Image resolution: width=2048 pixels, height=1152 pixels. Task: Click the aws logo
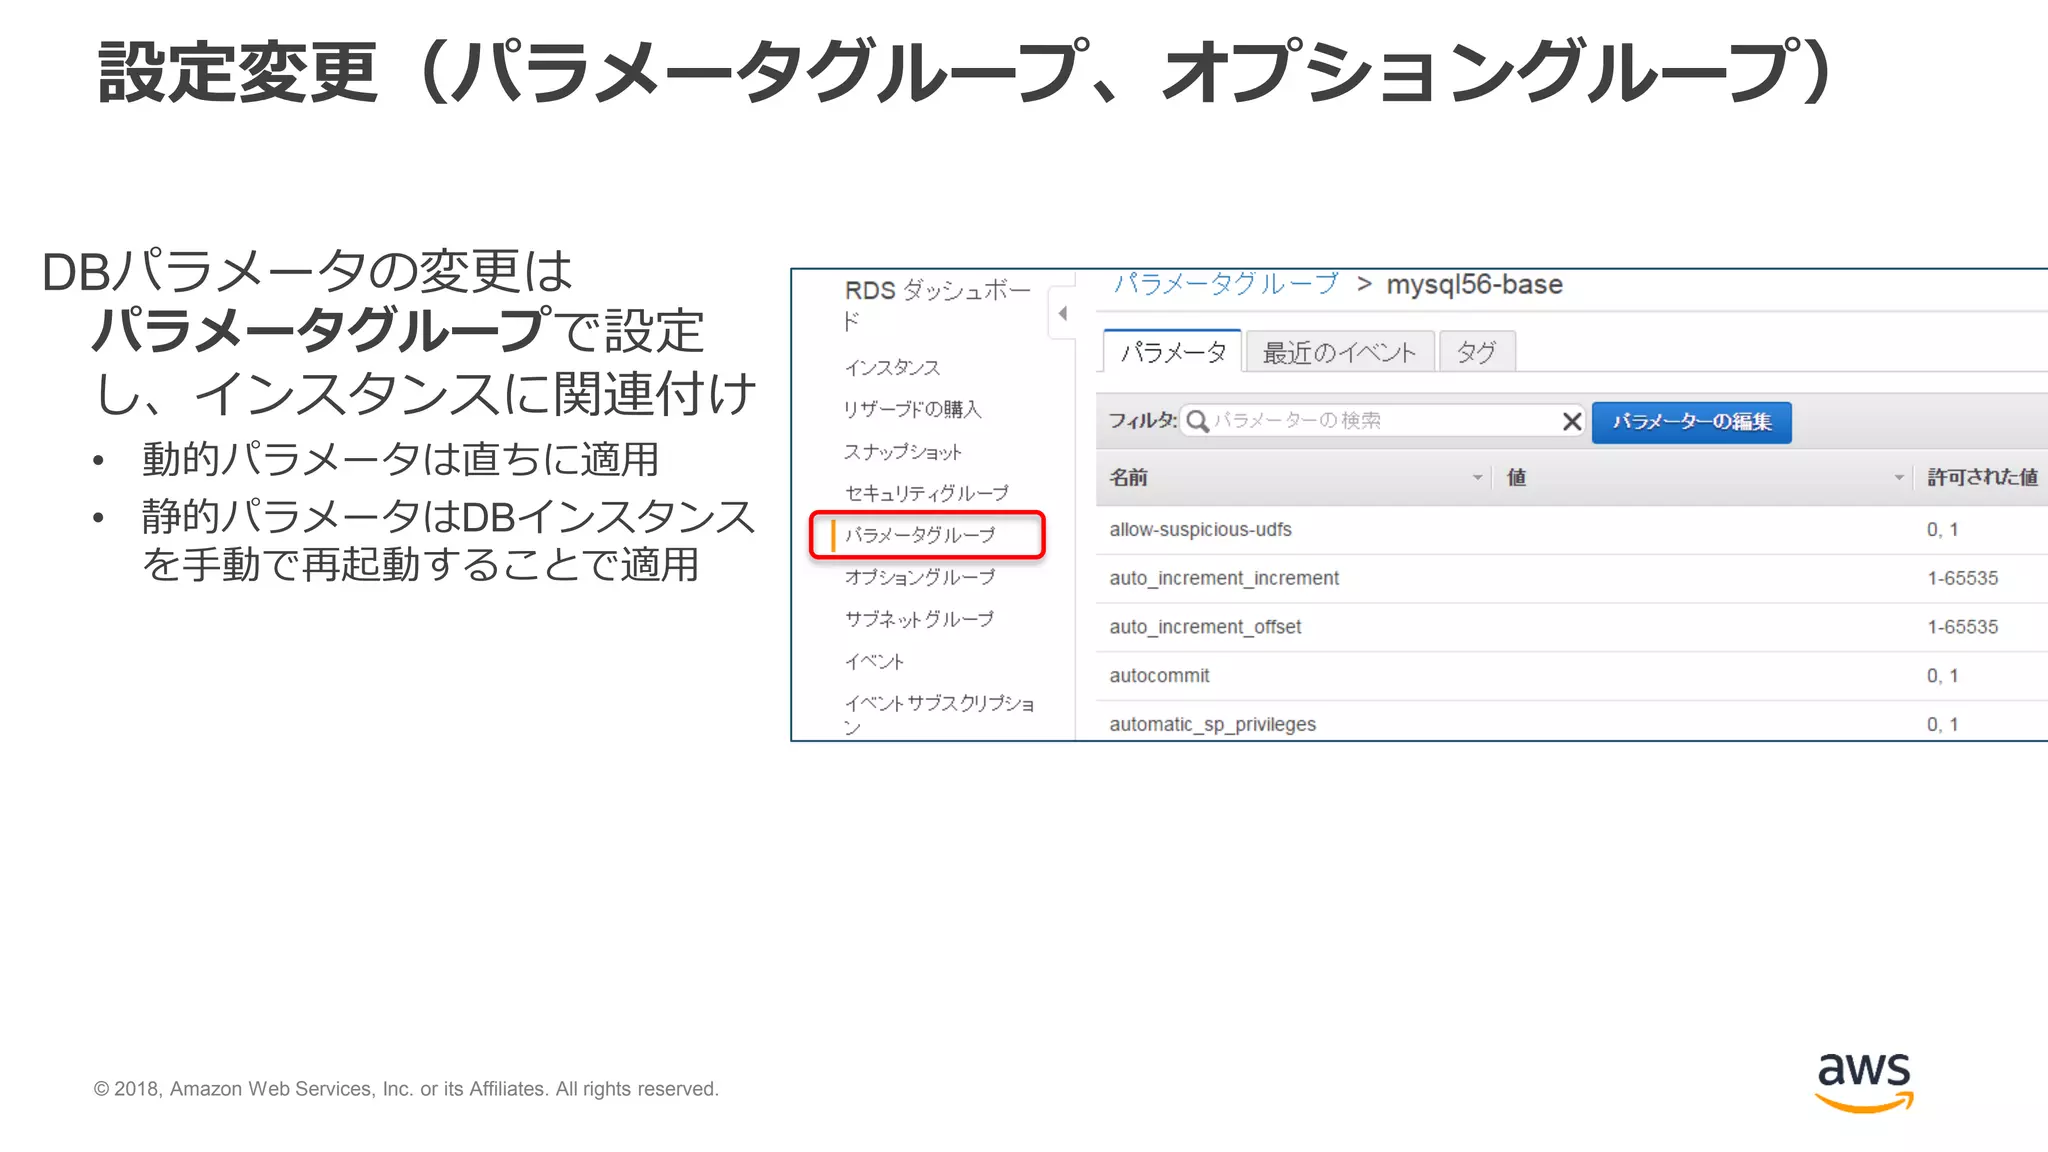point(1863,1082)
